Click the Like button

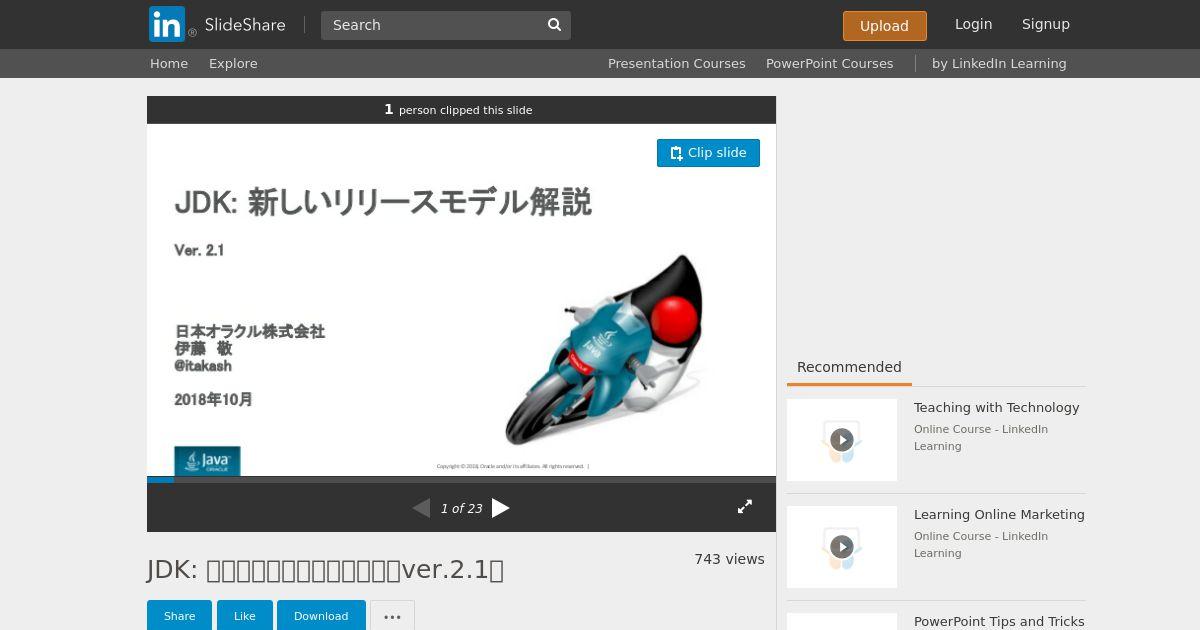tap(245, 616)
